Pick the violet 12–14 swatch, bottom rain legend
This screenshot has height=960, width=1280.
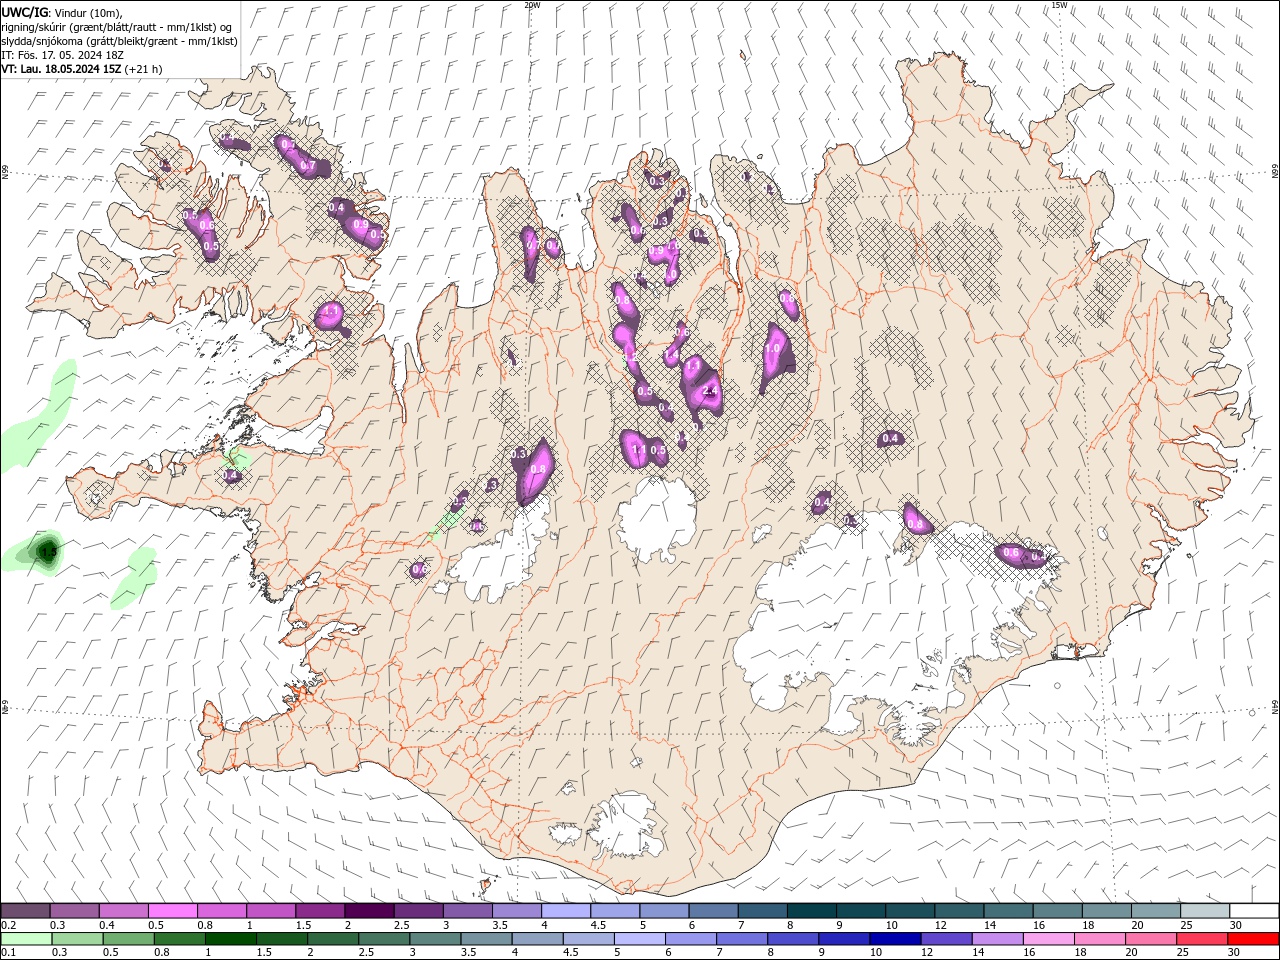coord(946,939)
